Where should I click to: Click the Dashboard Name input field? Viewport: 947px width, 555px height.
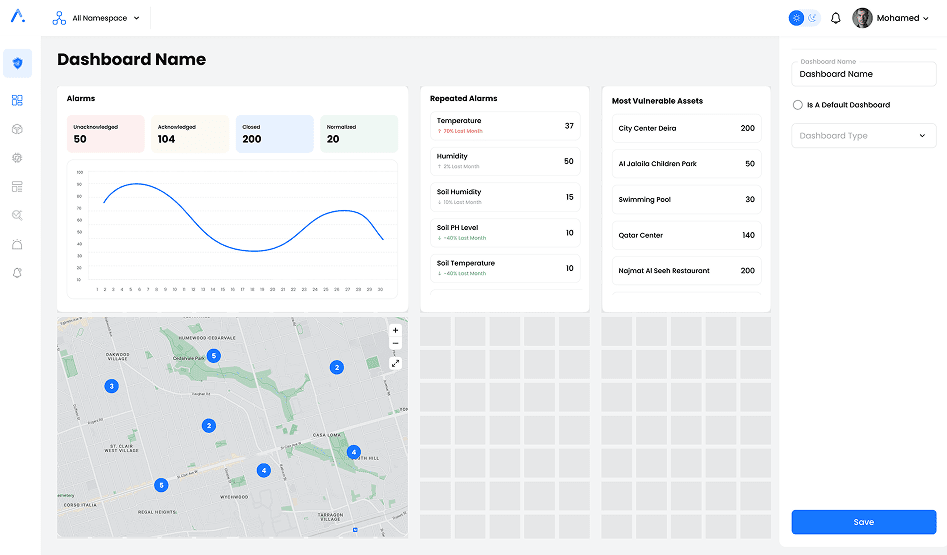click(x=863, y=74)
